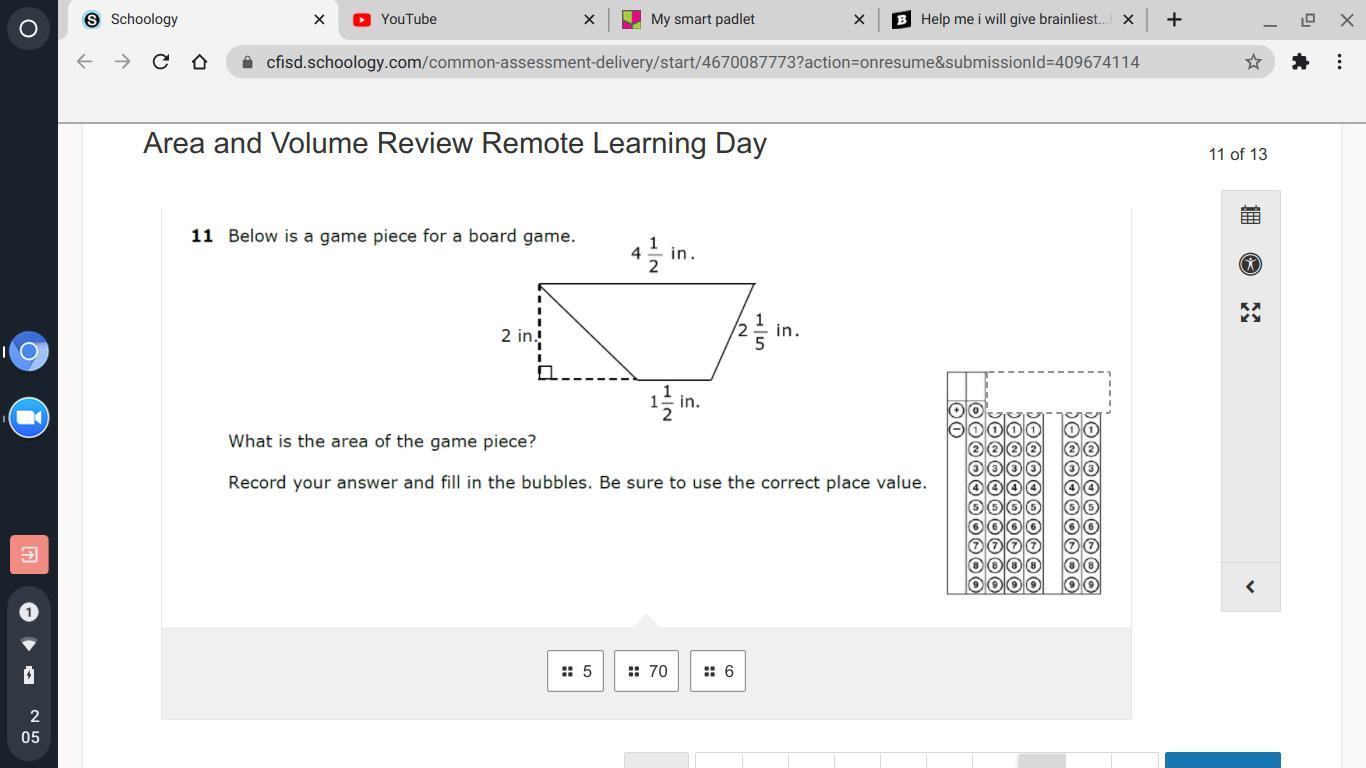Screen dimensions: 1366x768
Task: Close the My smart padlet tab
Action: pos(859,19)
